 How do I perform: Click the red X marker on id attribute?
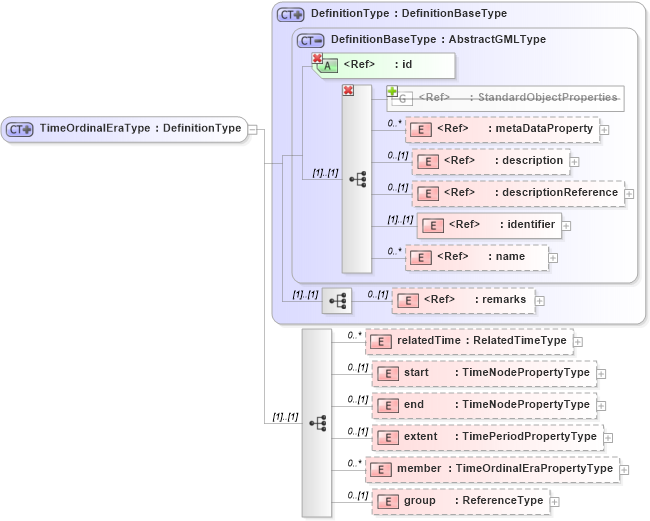(317, 58)
